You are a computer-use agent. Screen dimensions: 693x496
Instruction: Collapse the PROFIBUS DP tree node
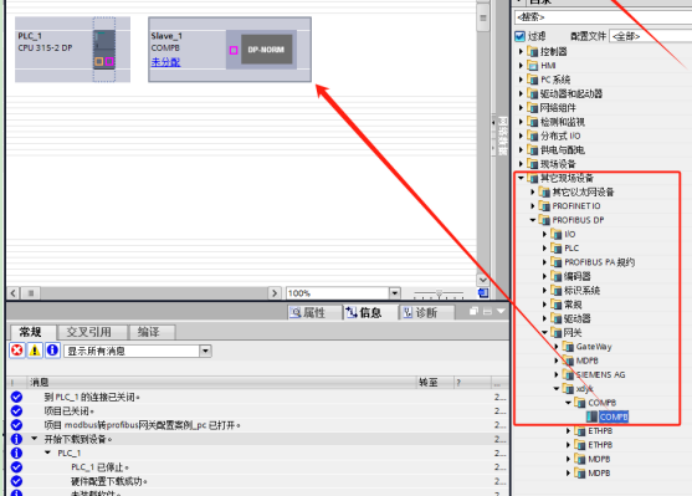[x=533, y=220]
